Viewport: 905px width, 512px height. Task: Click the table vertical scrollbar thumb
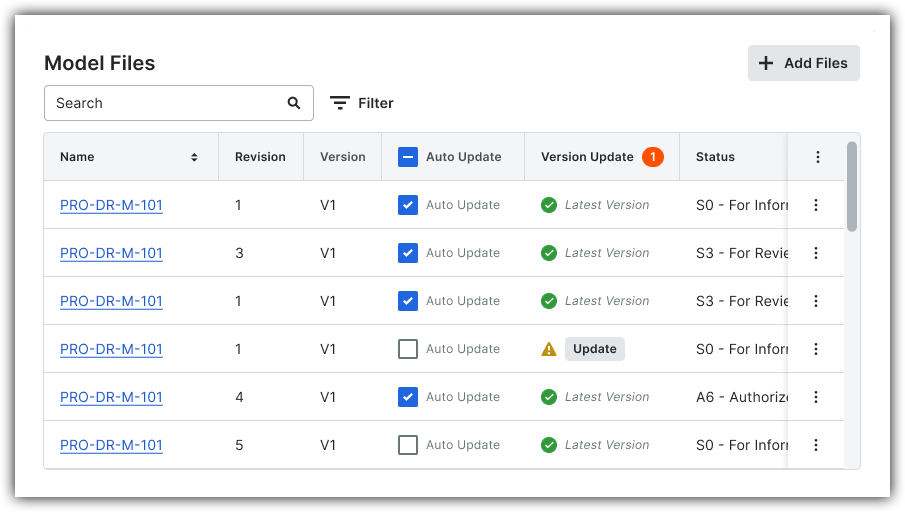pyautogui.click(x=851, y=186)
